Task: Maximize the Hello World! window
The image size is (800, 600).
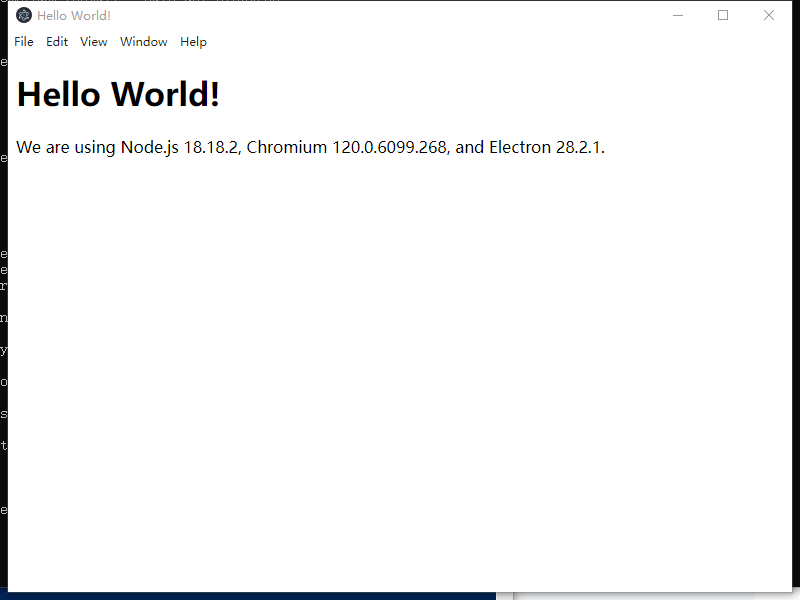Action: (723, 15)
